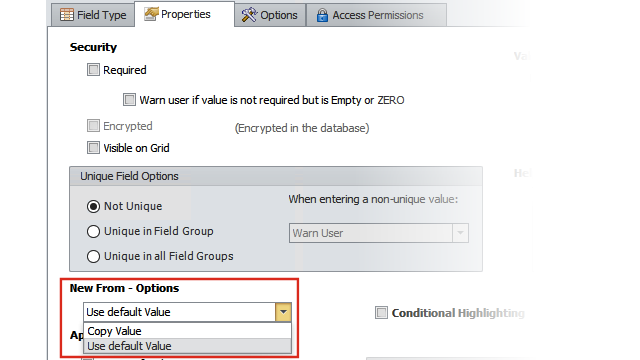Choose Unique in all Field Groups

(x=93, y=256)
